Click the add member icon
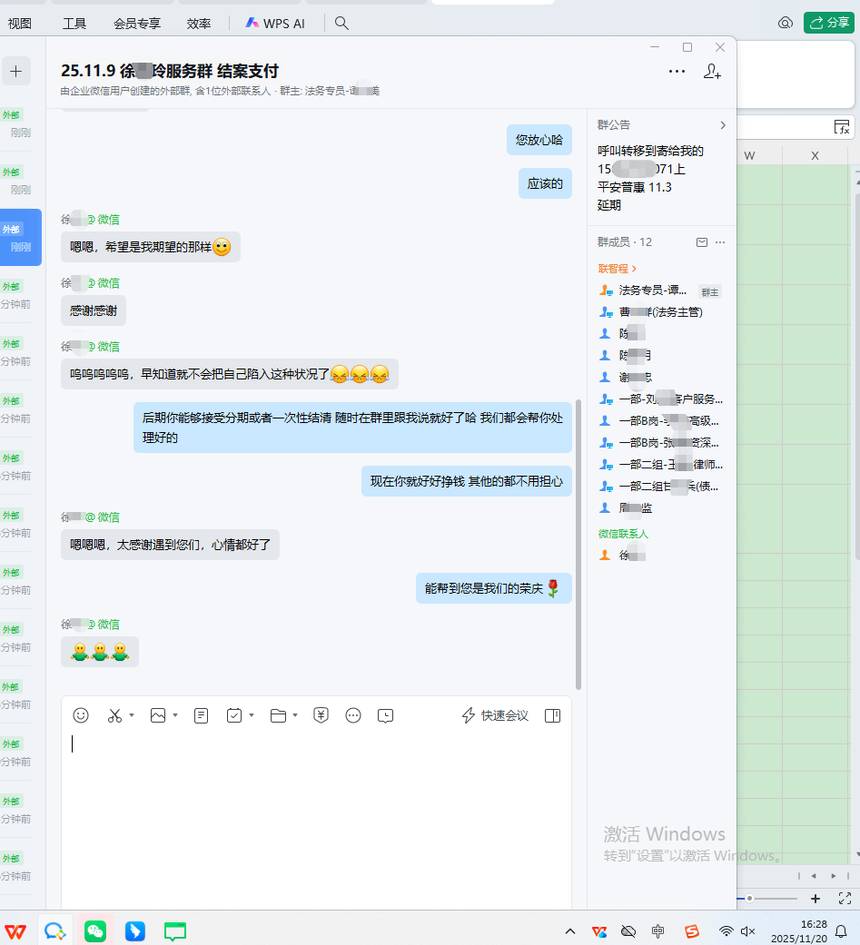The height and width of the screenshot is (945, 860). [x=712, y=71]
